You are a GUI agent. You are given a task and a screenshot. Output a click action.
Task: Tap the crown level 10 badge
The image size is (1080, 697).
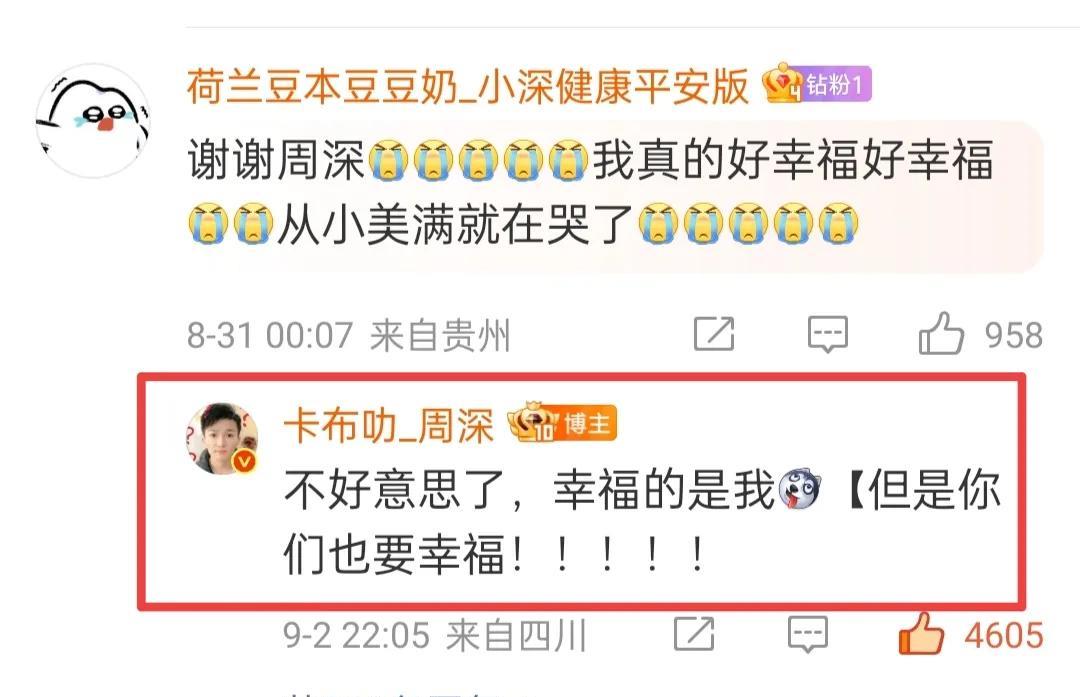[533, 421]
